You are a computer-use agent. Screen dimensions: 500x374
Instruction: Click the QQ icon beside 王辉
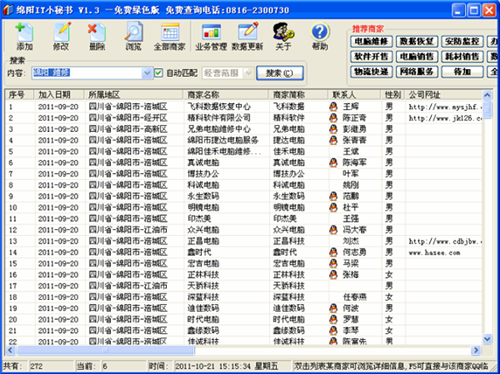333,106
